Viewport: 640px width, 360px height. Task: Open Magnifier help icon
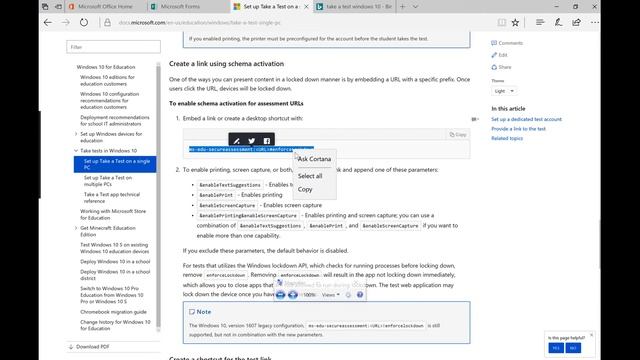[x=360, y=295]
